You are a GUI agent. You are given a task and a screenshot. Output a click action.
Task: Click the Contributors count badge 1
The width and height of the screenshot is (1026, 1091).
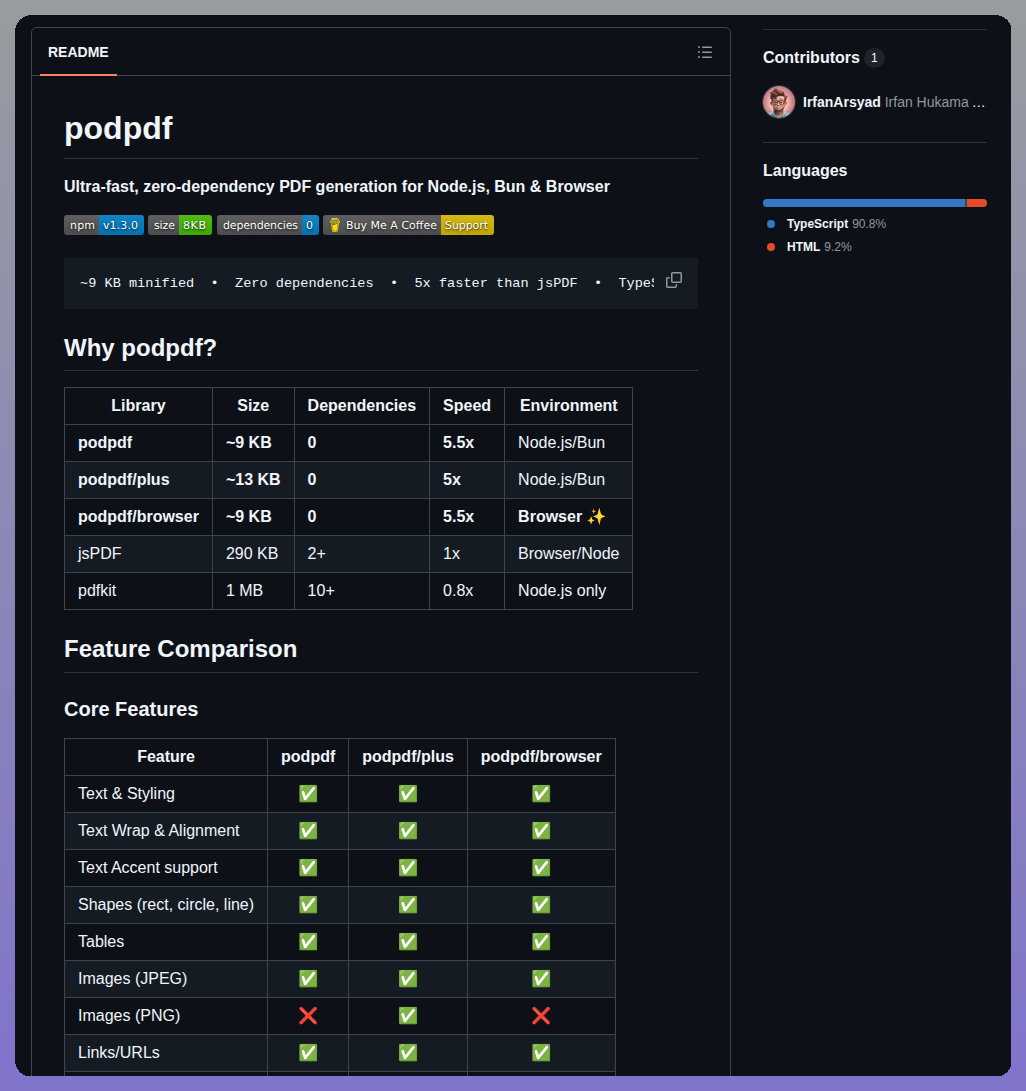click(874, 58)
